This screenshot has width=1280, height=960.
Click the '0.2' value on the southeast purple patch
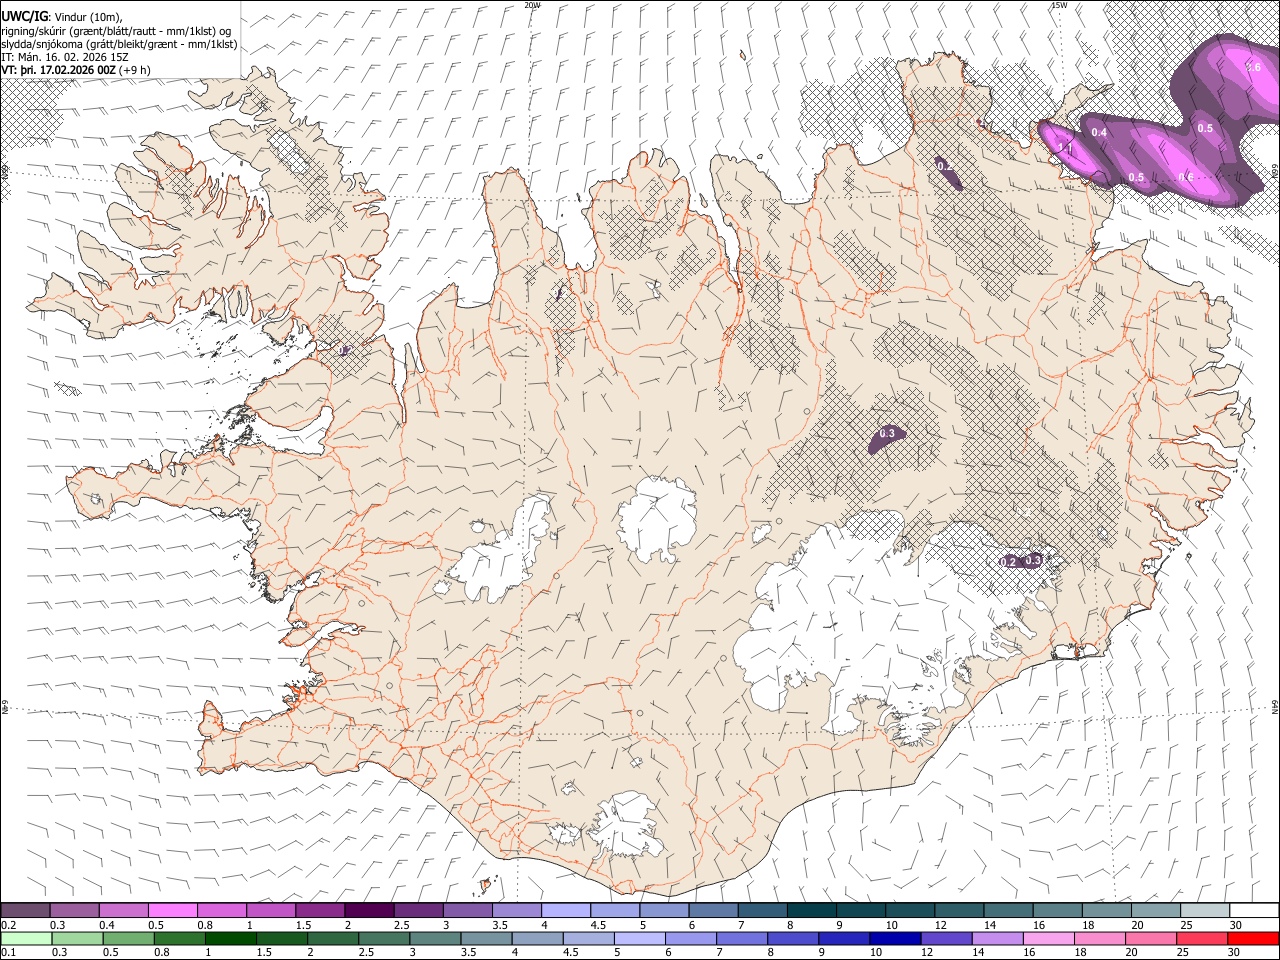coord(1008,562)
